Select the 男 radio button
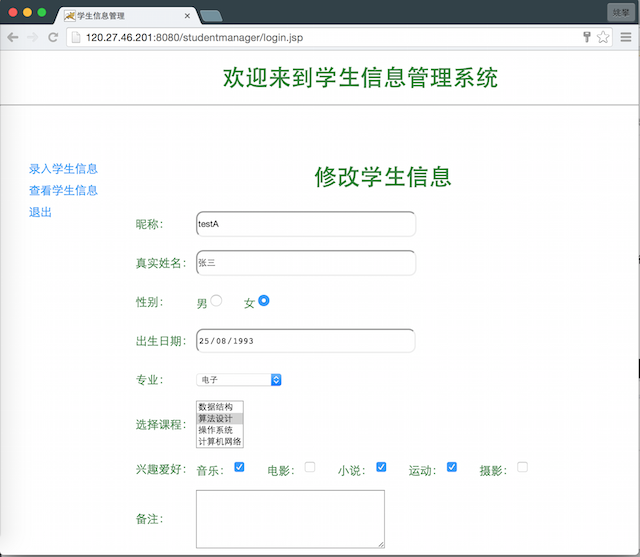 point(216,301)
